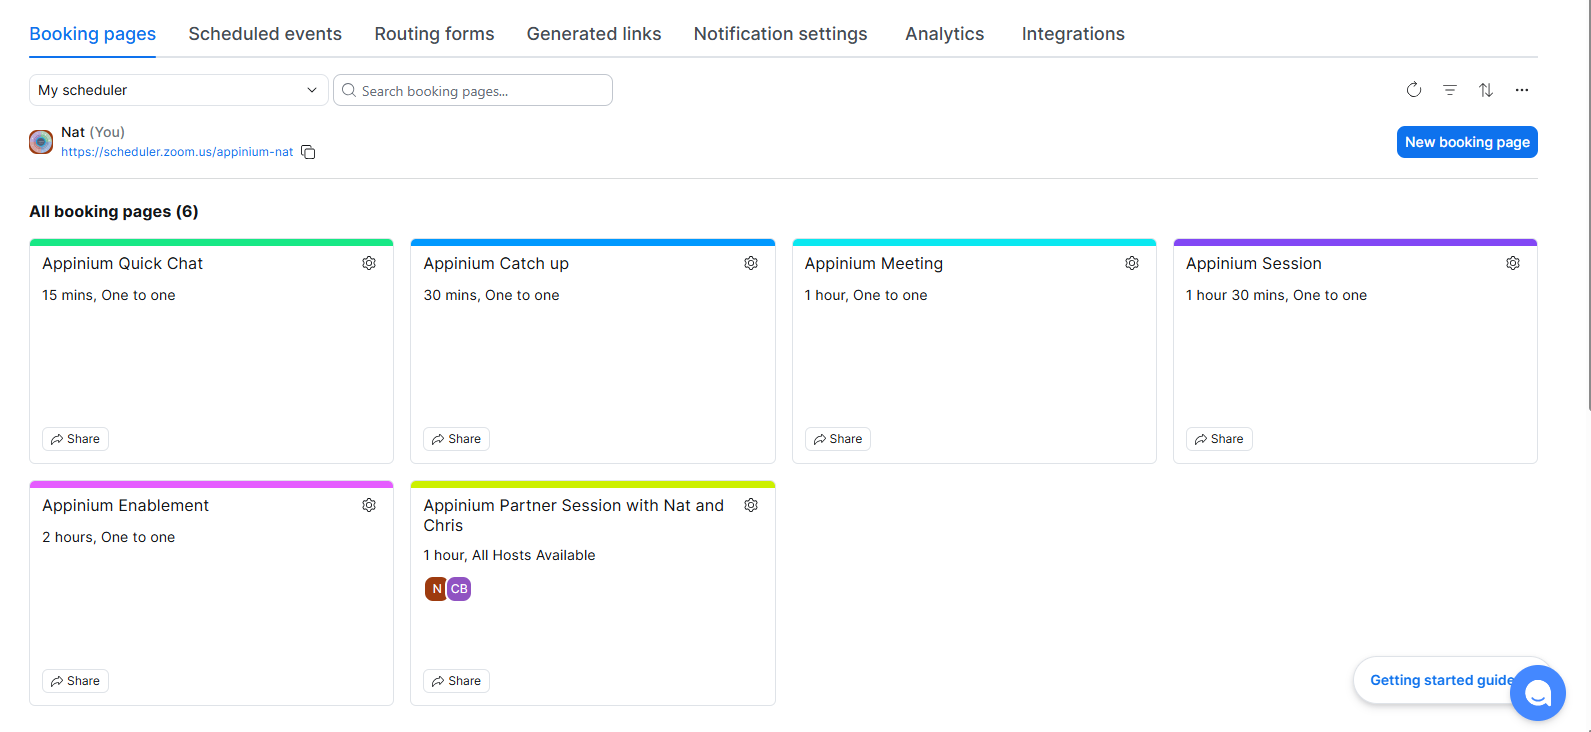Click the sort arrows icon

click(x=1486, y=90)
